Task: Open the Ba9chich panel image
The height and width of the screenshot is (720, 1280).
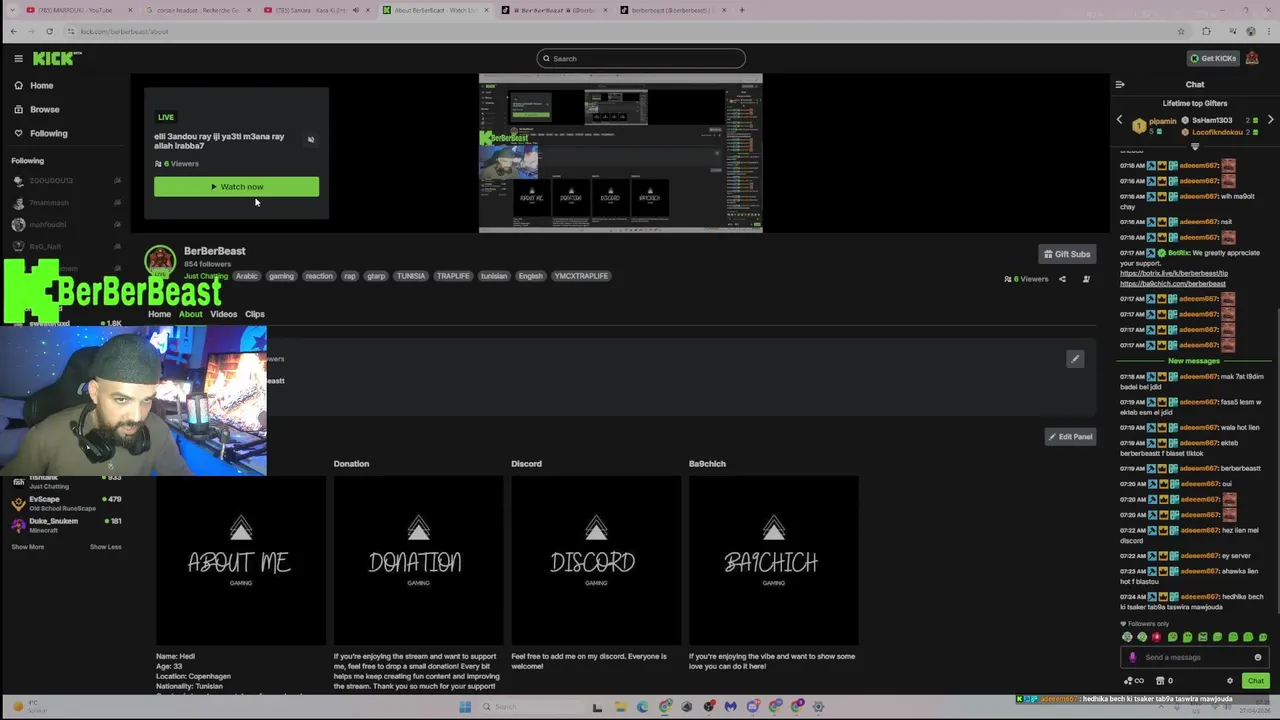Action: tap(774, 561)
